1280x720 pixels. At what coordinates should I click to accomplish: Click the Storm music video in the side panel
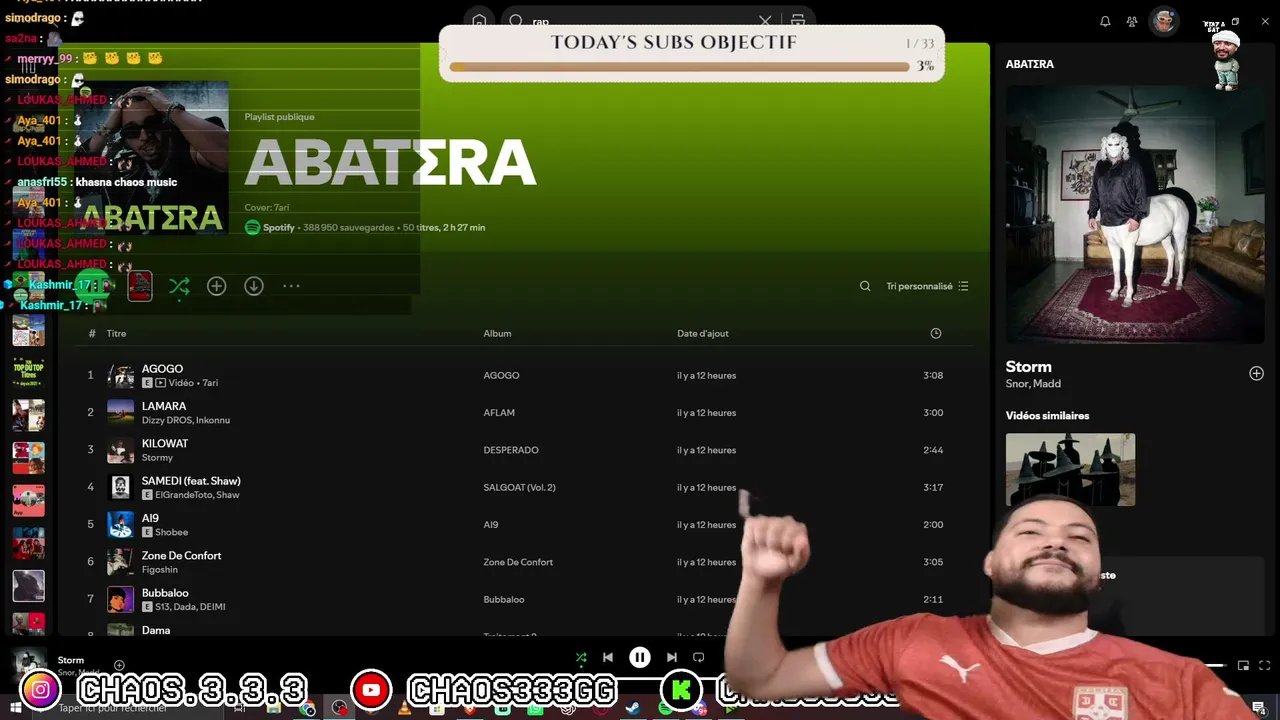click(x=1135, y=213)
